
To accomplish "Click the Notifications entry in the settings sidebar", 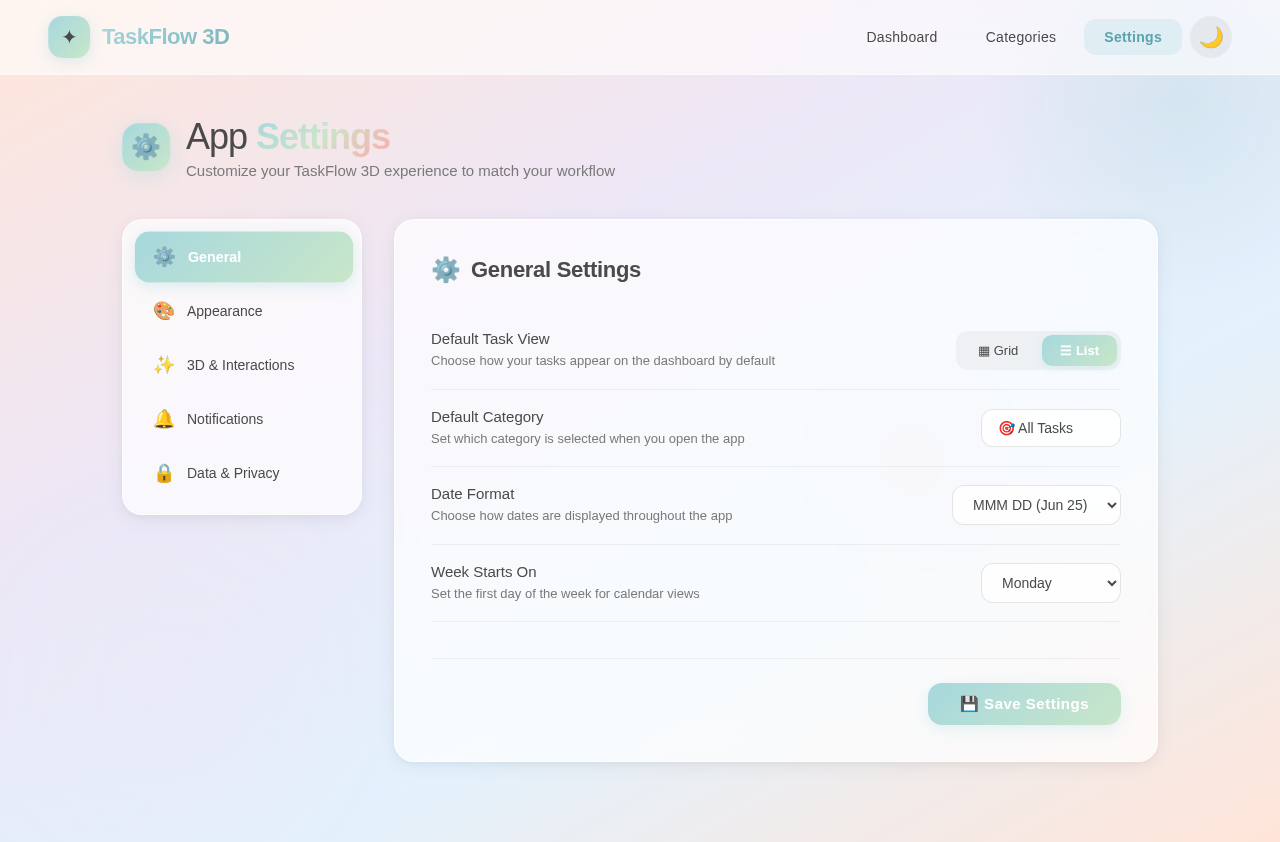I will (x=224, y=419).
